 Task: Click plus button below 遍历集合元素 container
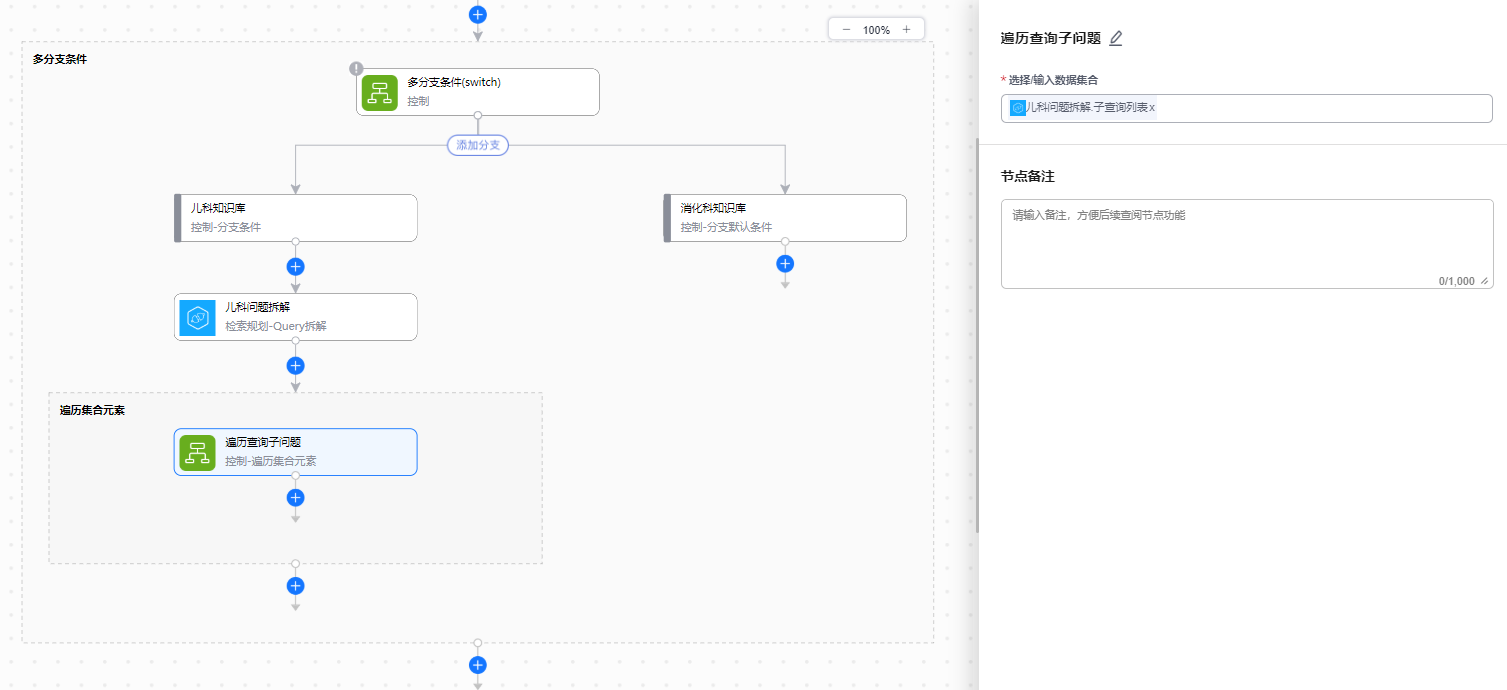pyautogui.click(x=295, y=586)
